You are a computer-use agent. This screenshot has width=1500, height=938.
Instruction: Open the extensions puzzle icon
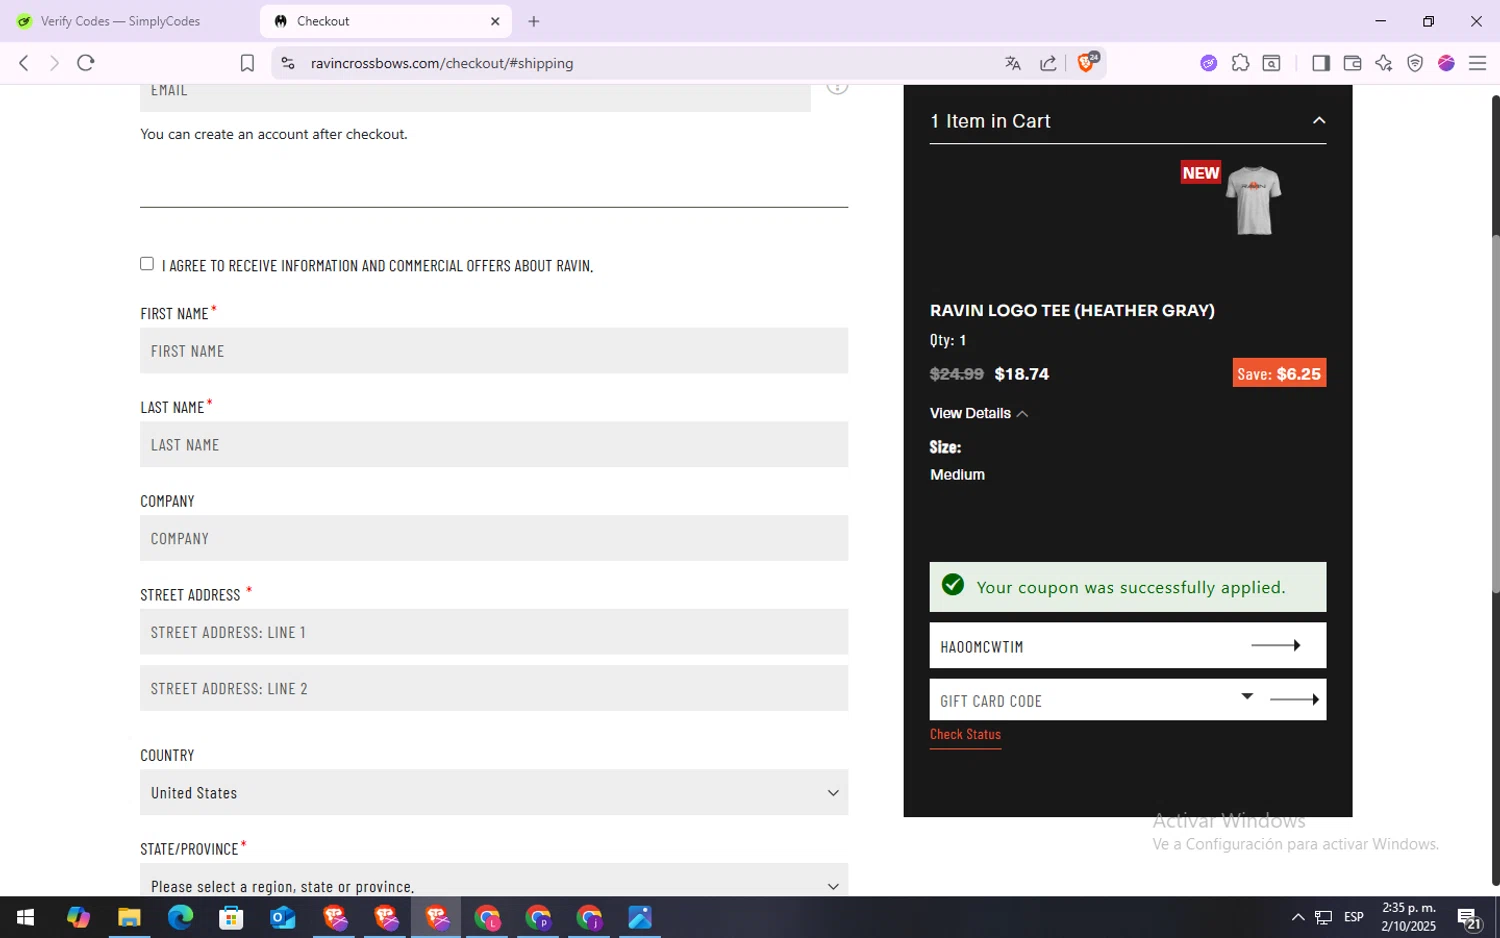[1240, 63]
